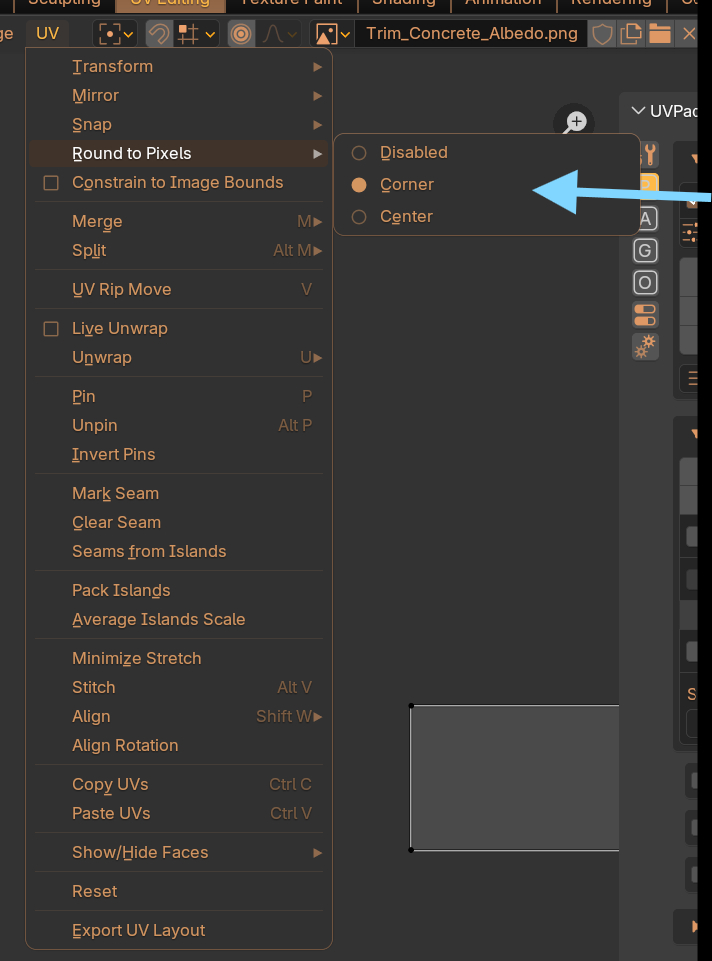Enable Constrain to Image Bounds checkbox

(x=51, y=183)
